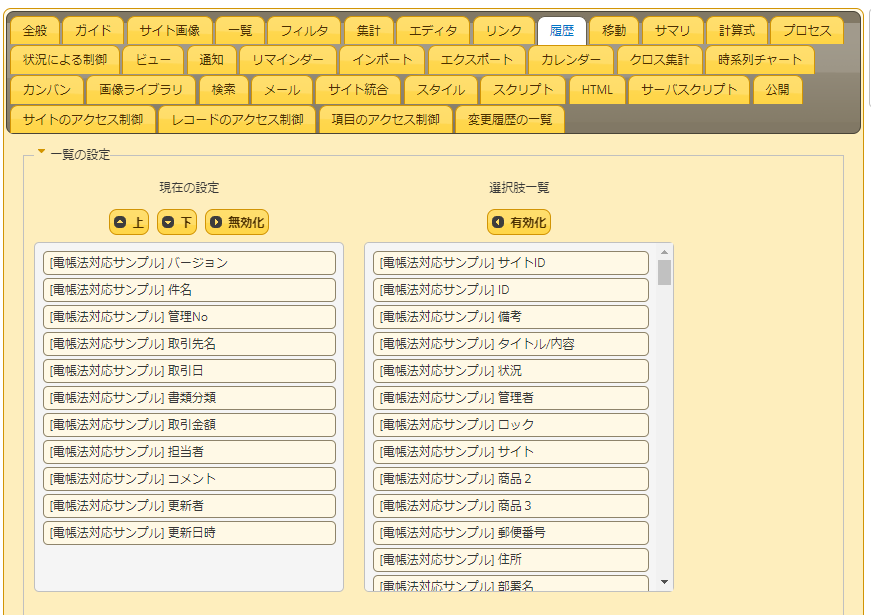This screenshot has width=871, height=615.
Task: Switch to the ビュー tab
Action: (153, 60)
